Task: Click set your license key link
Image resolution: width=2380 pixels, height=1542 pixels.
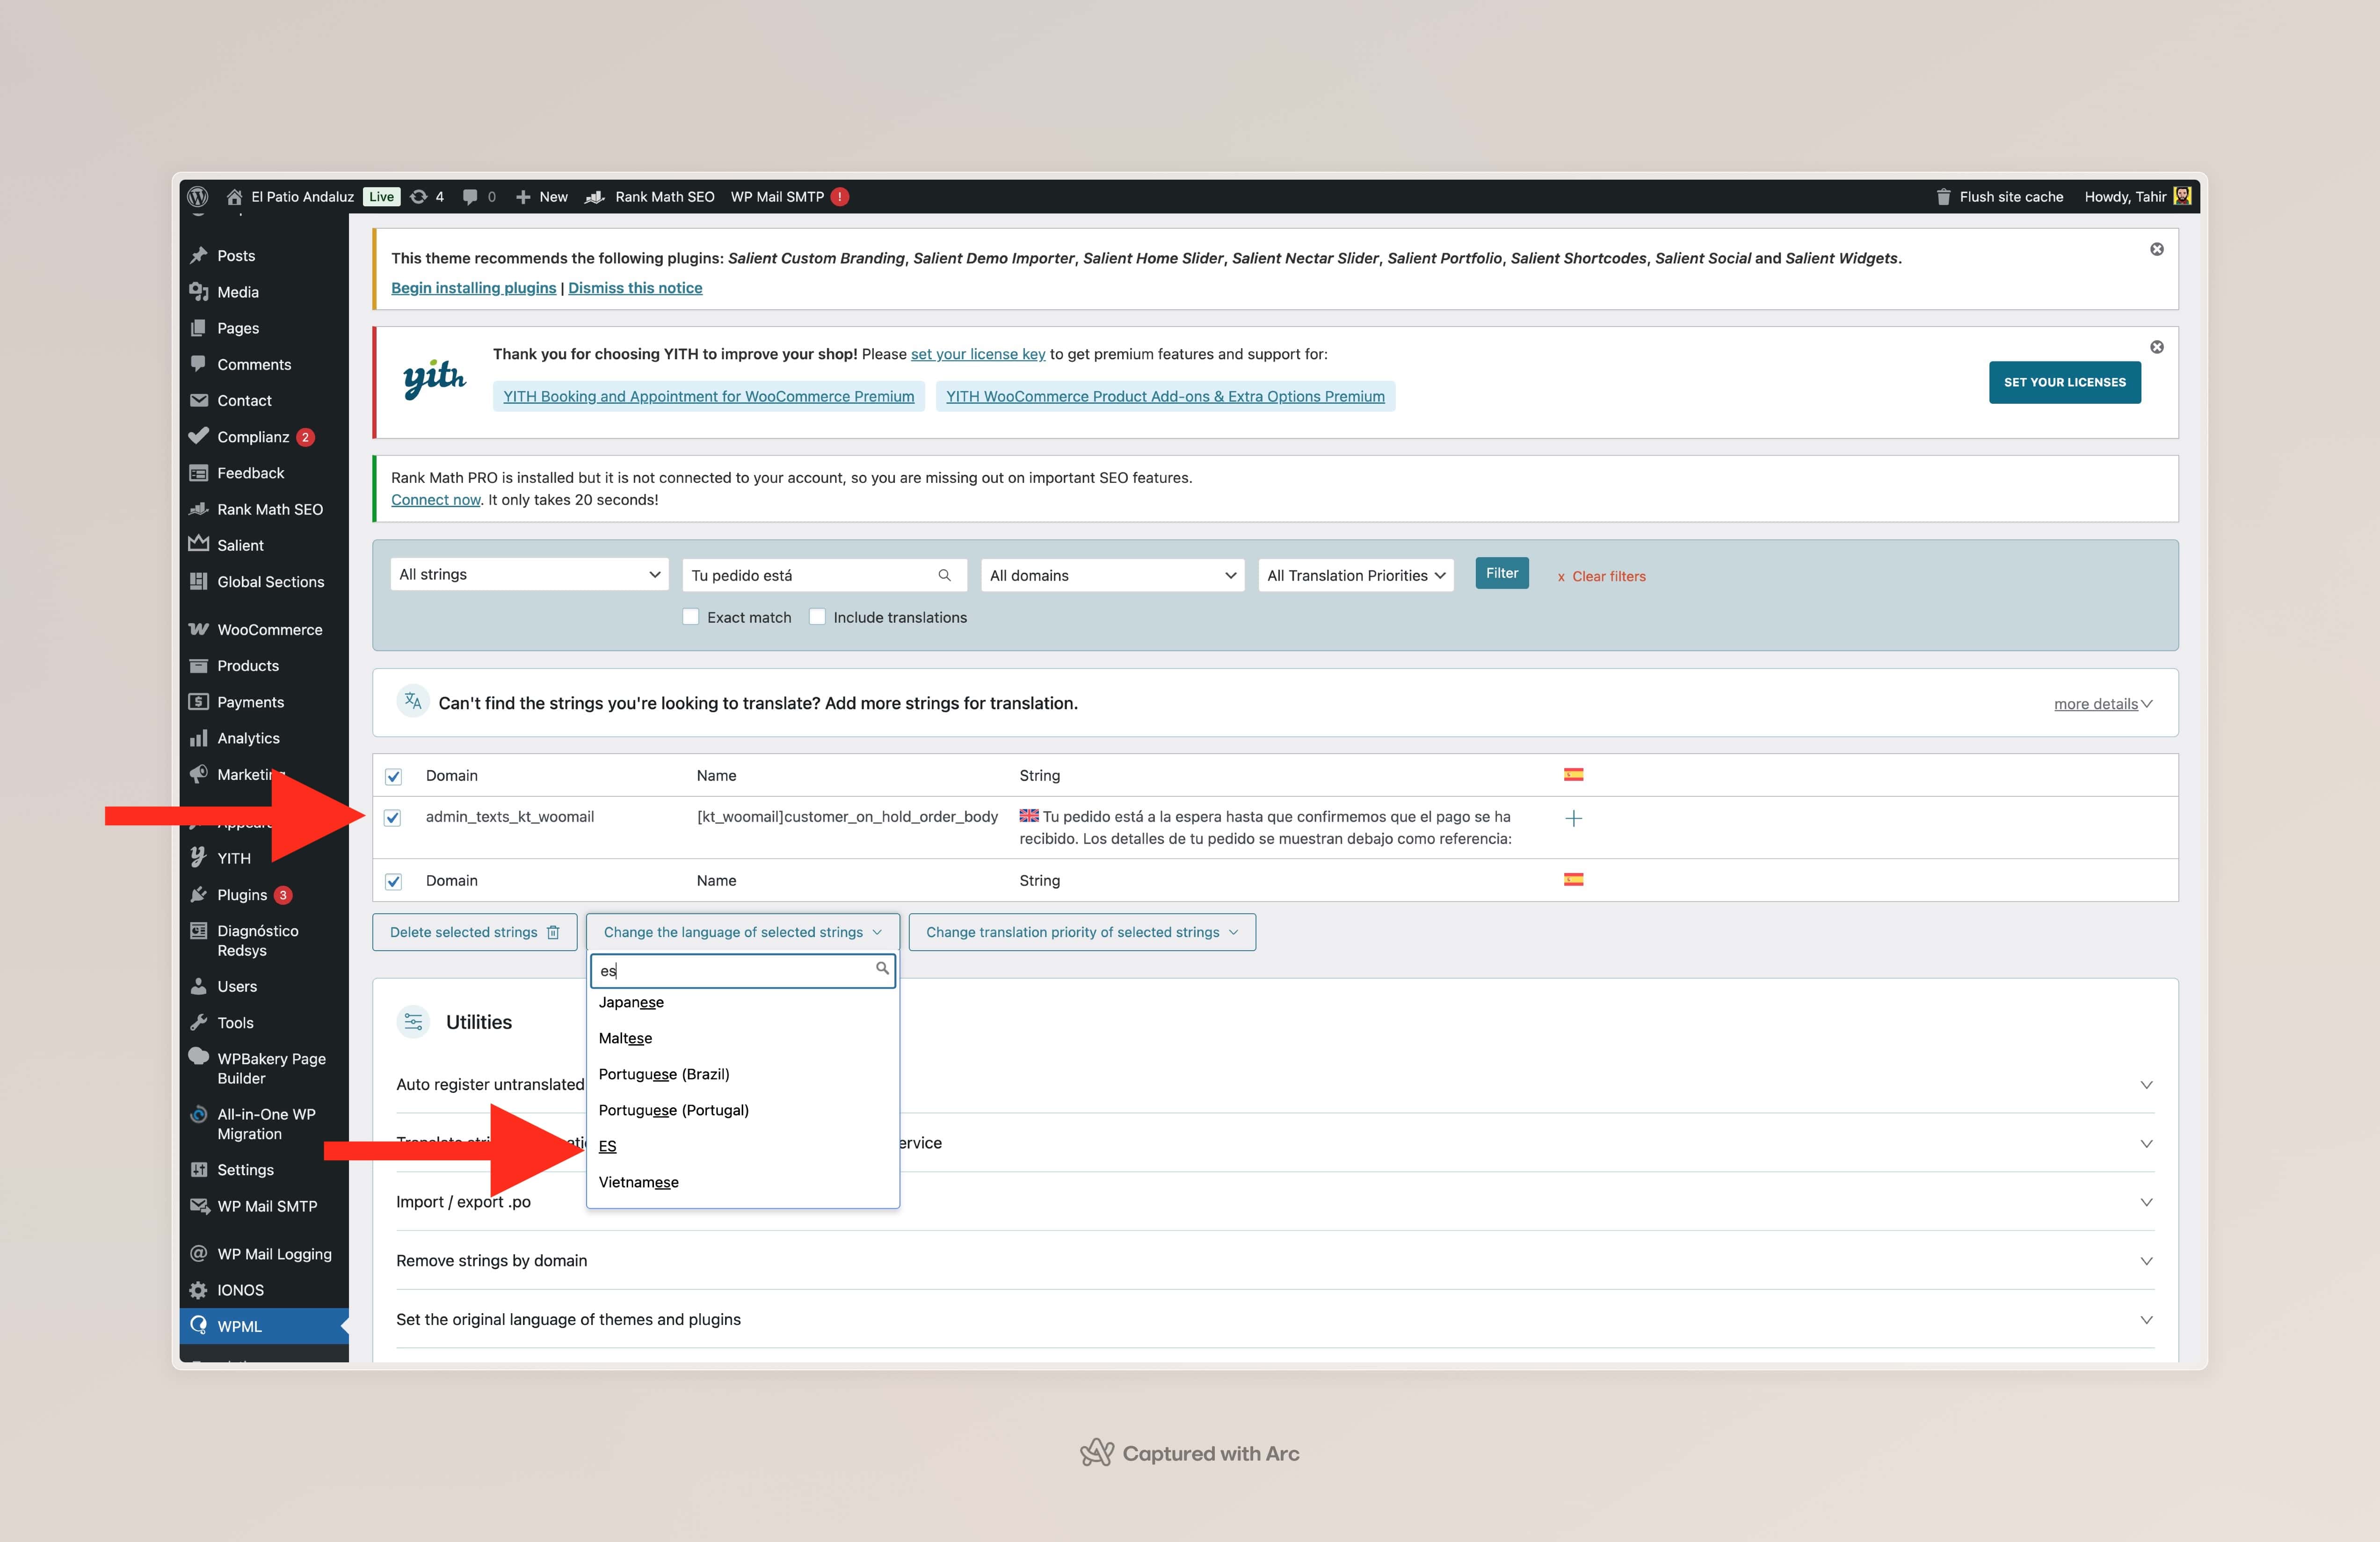Action: [977, 354]
